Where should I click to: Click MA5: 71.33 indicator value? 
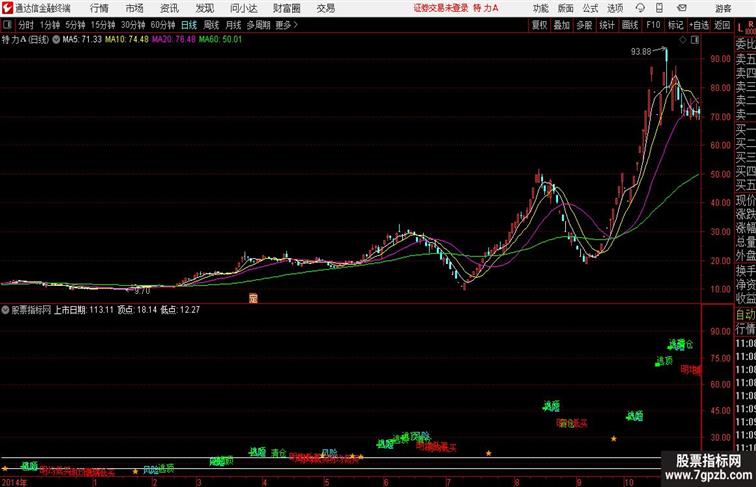pyautogui.click(x=82, y=40)
